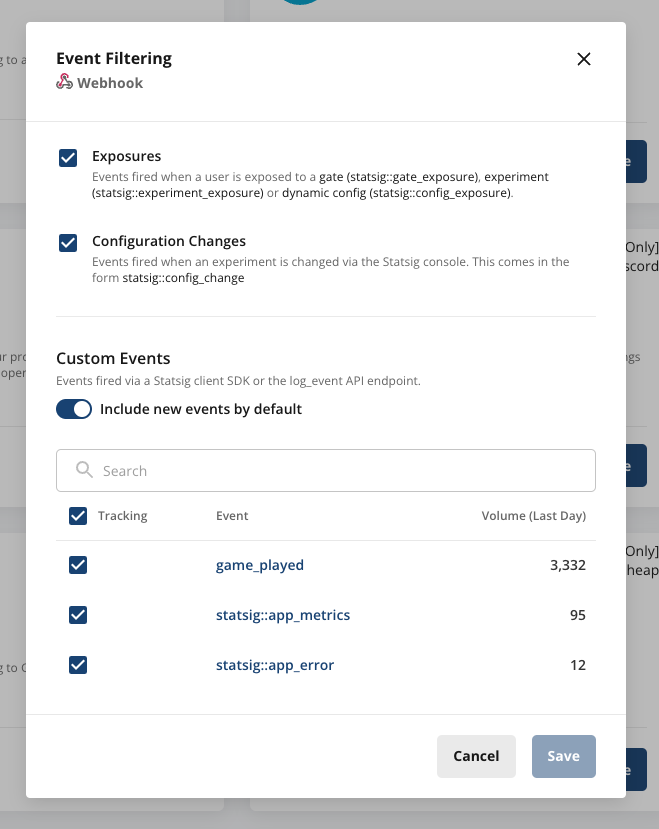Open the game_played event link
The width and height of the screenshot is (659, 829).
coord(259,565)
